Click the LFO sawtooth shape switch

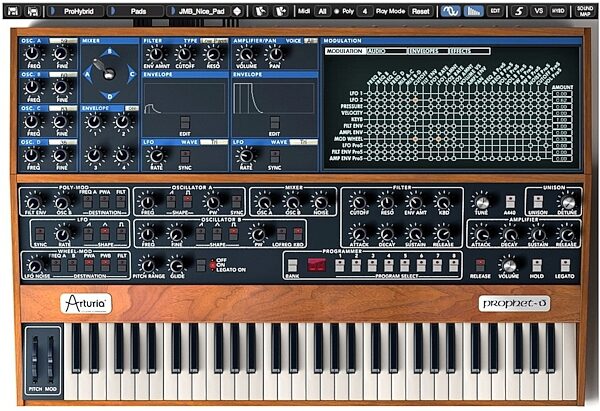(88, 234)
